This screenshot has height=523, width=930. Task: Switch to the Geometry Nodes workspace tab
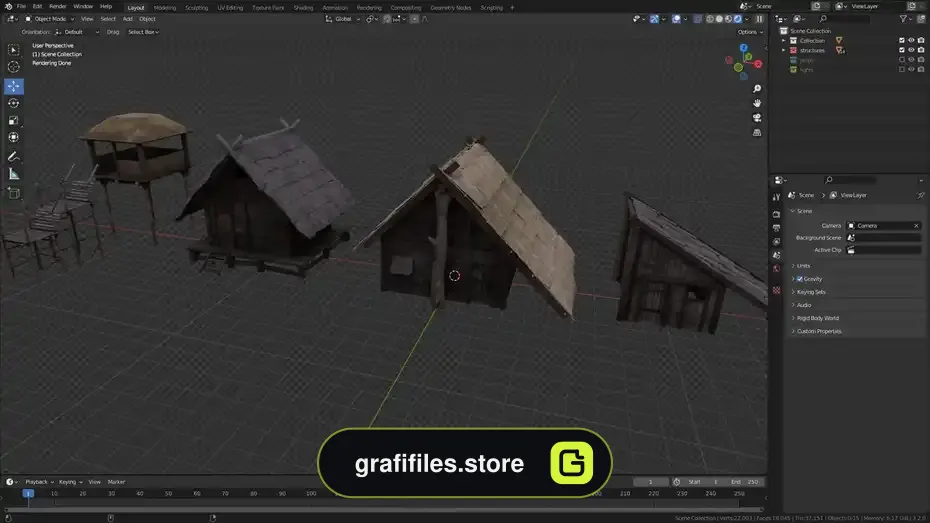coord(451,8)
